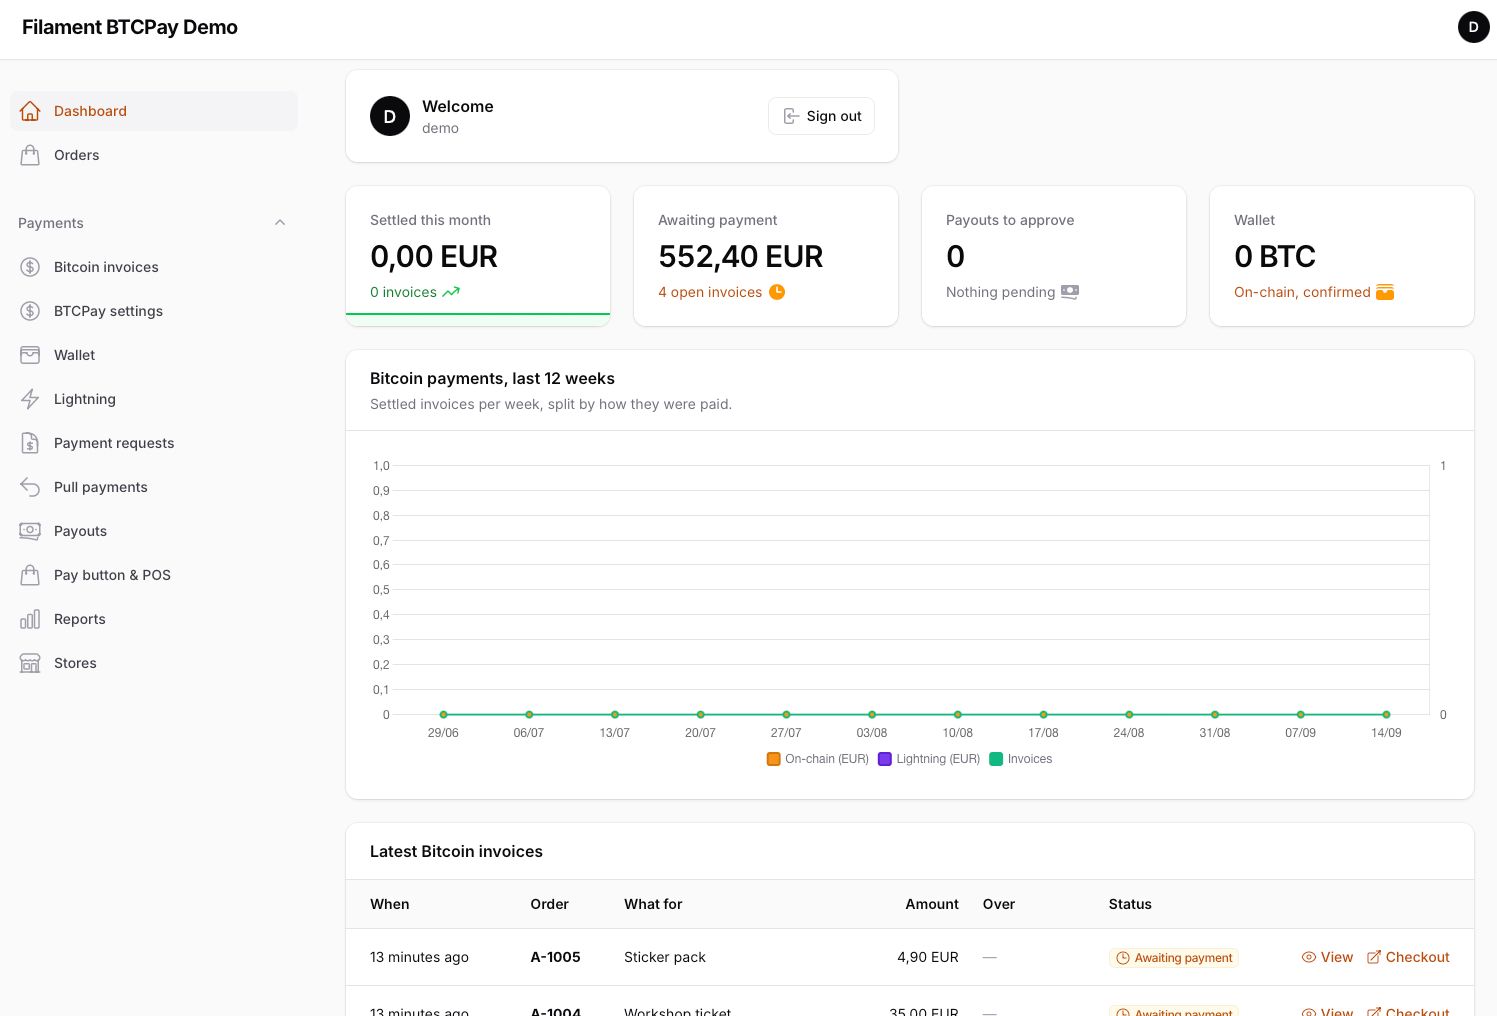The height and width of the screenshot is (1016, 1497).
Task: Toggle On-chain (EUR) orange legend swatch
Action: [x=773, y=759]
